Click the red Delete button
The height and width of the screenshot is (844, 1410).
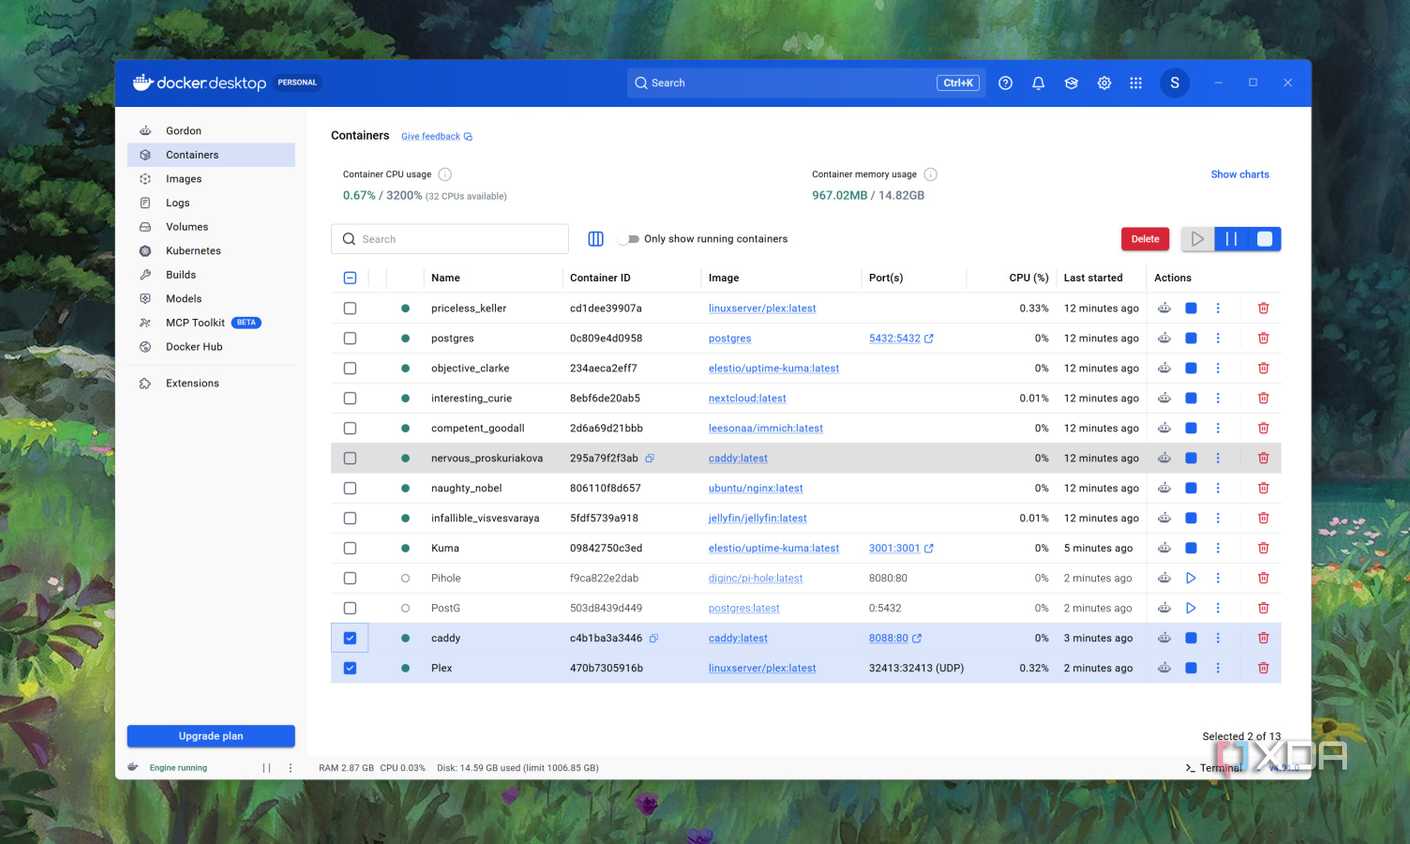[x=1145, y=239]
